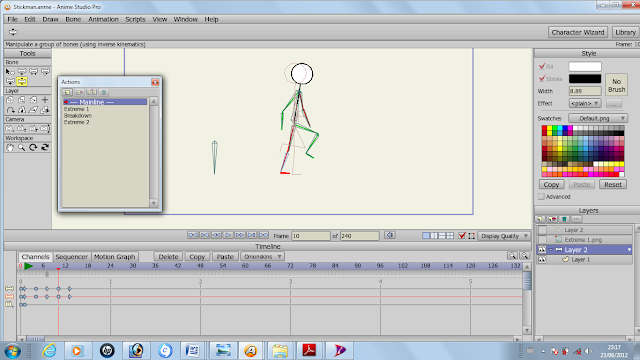Click the stroke Width input field
The image size is (640, 360).
pos(585,91)
